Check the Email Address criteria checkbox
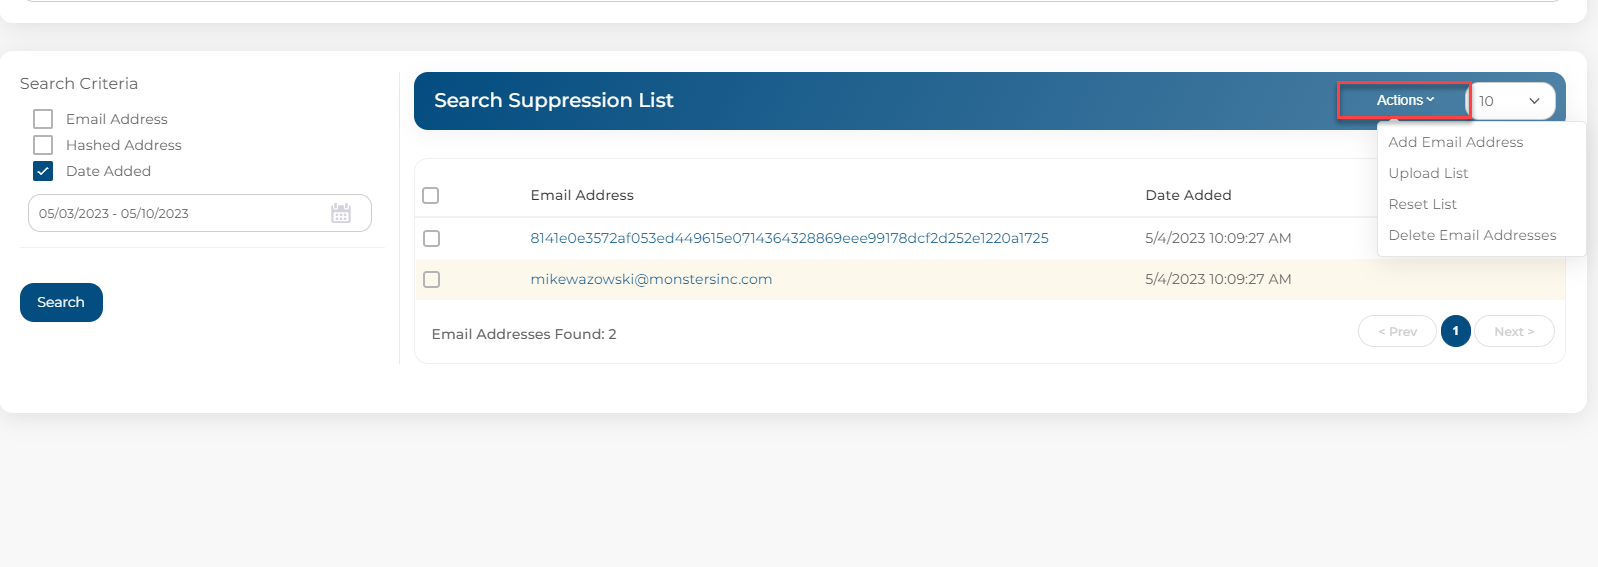 [x=43, y=119]
